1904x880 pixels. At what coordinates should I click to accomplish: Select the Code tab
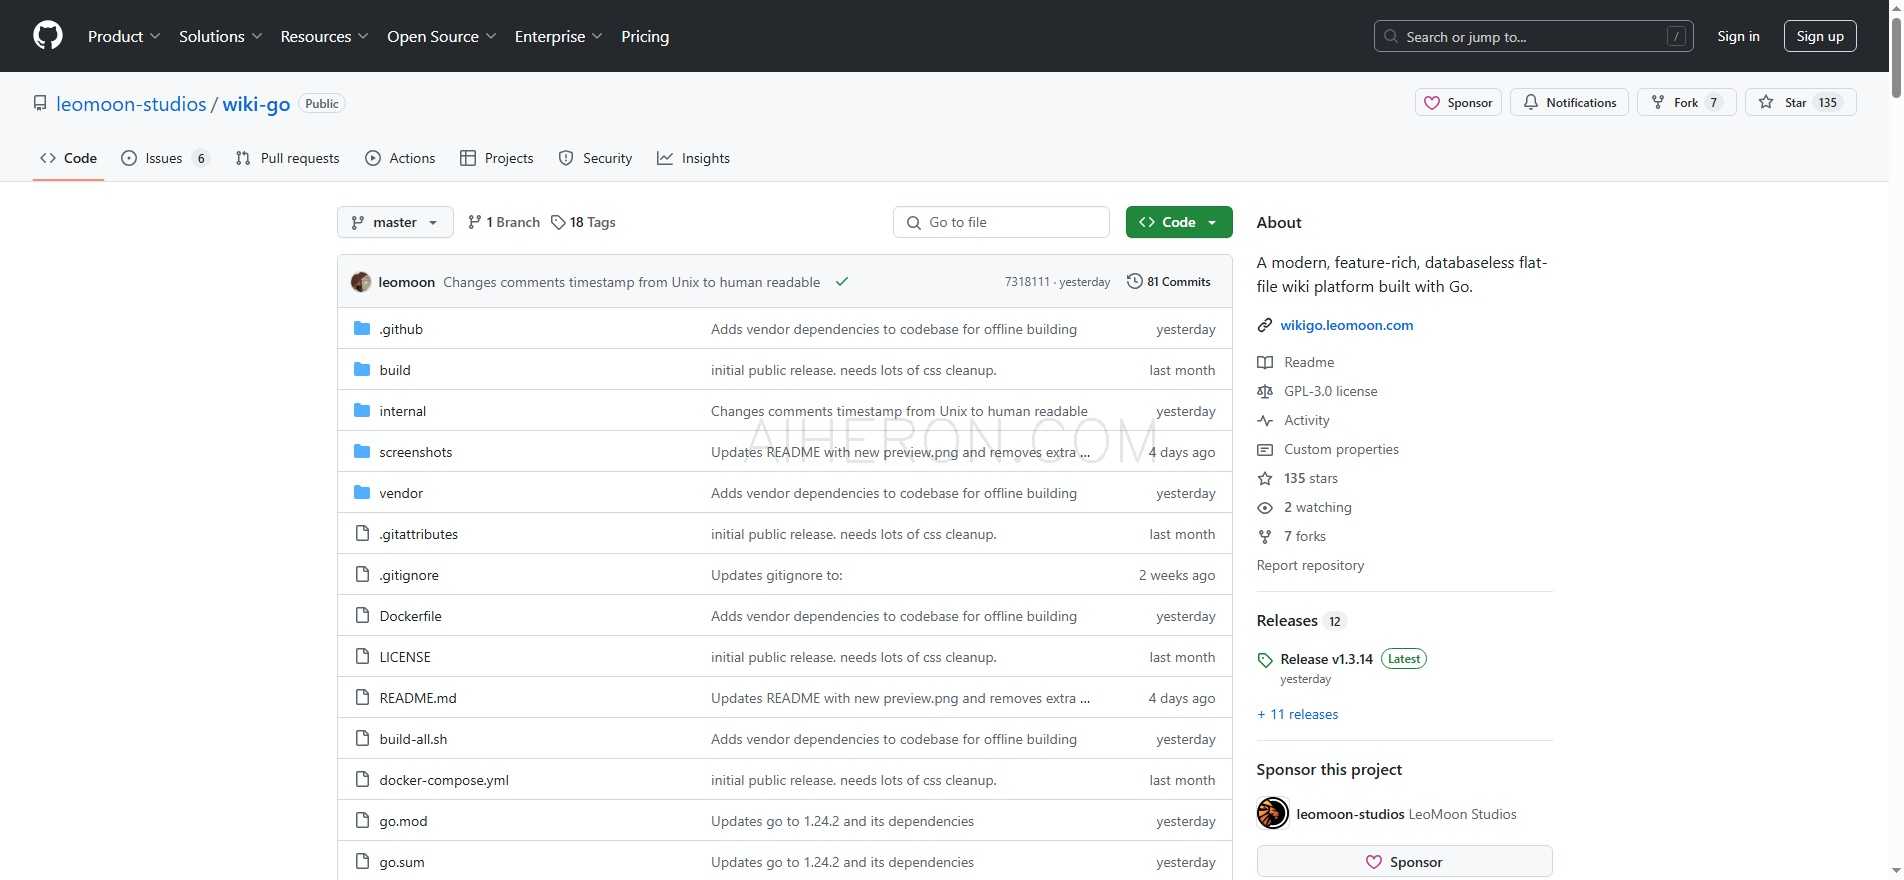(68, 158)
